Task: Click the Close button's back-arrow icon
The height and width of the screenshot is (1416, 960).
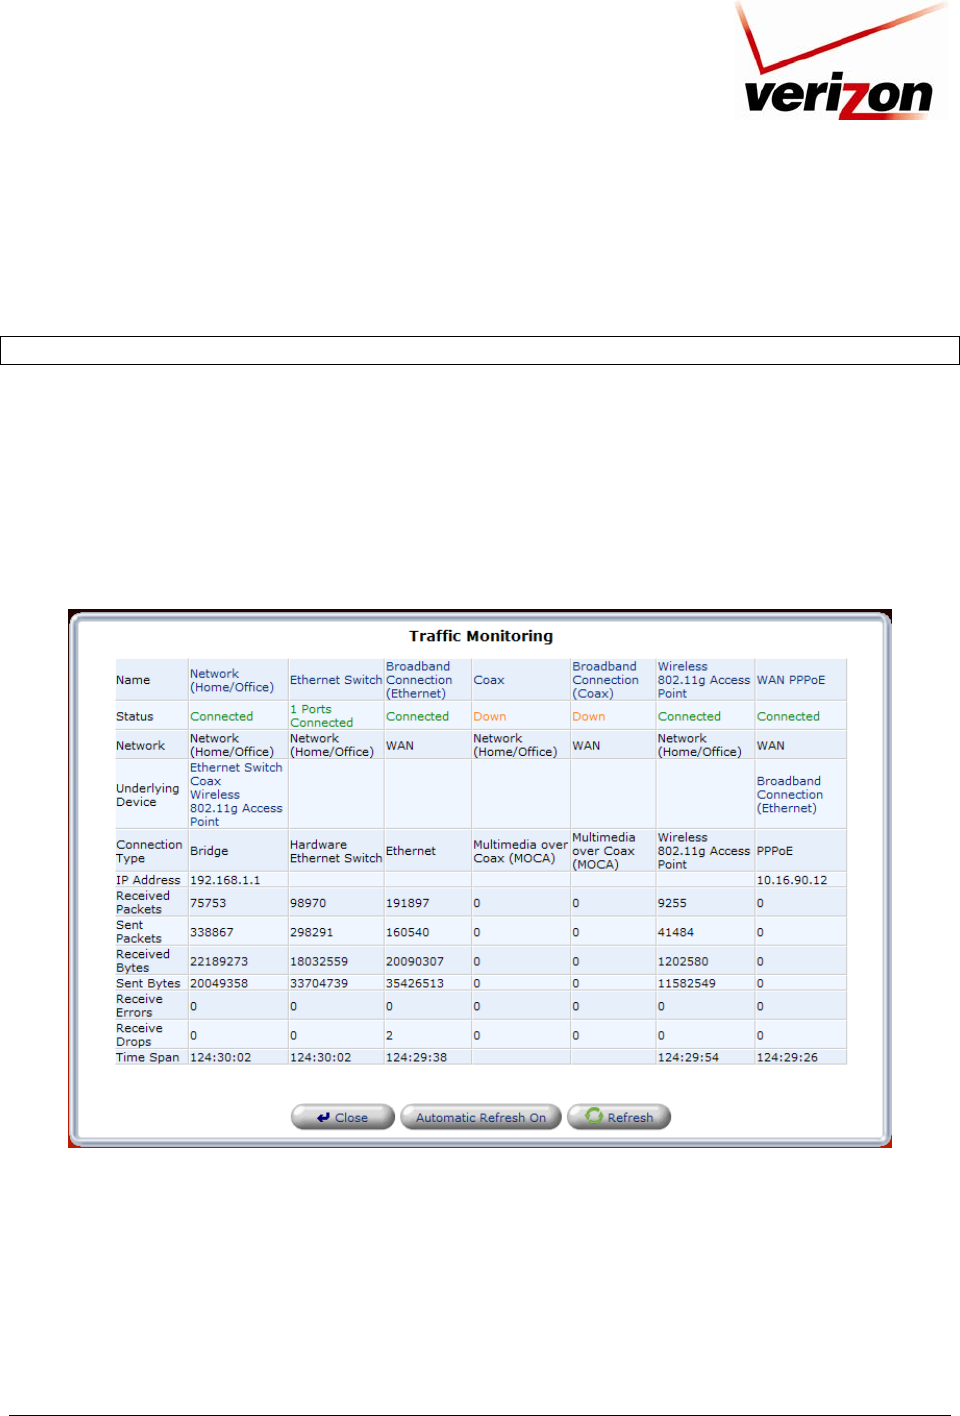Action: (323, 1118)
